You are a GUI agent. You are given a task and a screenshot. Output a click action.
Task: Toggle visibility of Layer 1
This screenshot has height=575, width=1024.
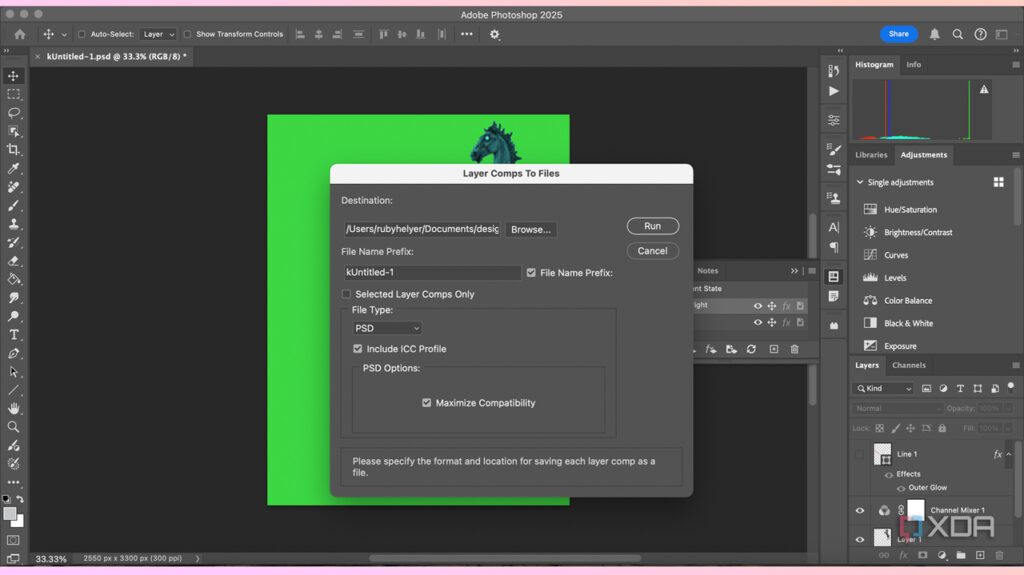859,540
